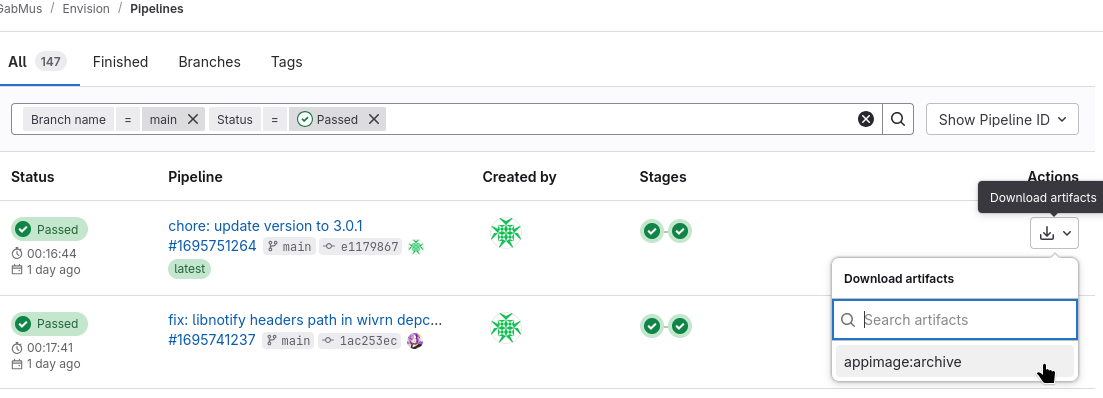This screenshot has width=1103, height=398.
Task: Open the Show Pipeline ID dropdown
Action: pos(1002,120)
